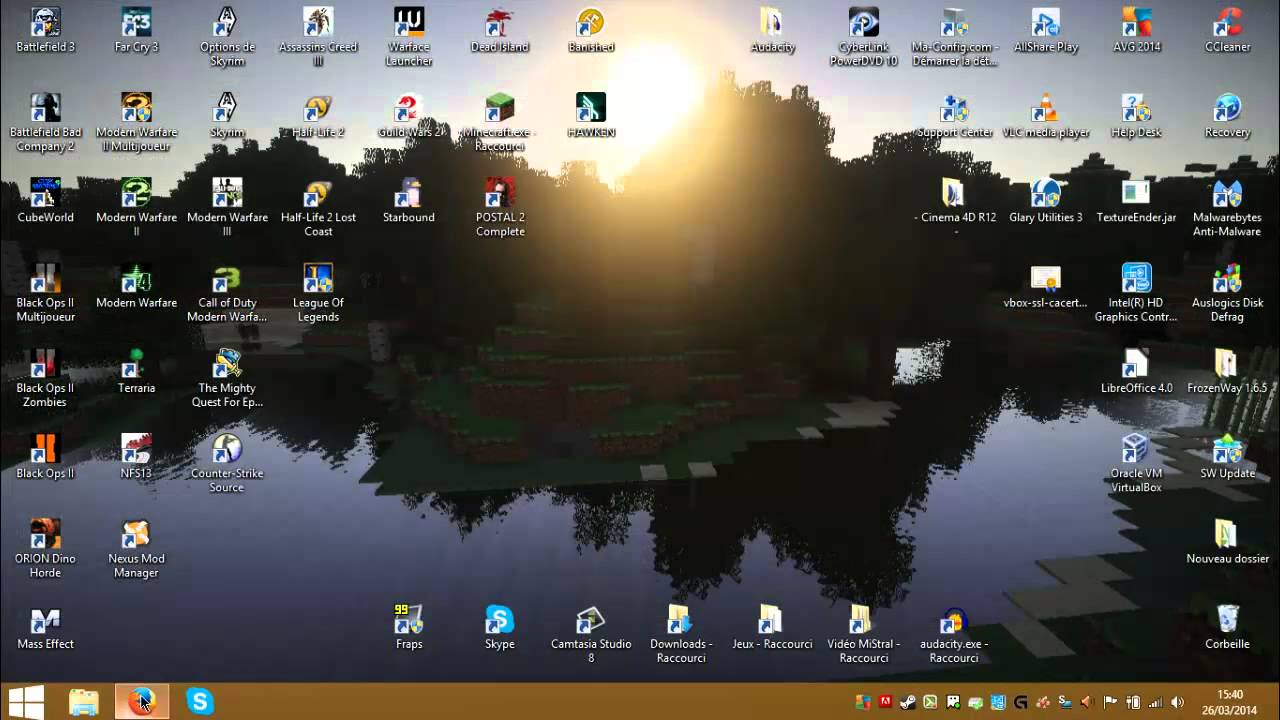Click the Fraps shortcut icon

(x=409, y=619)
